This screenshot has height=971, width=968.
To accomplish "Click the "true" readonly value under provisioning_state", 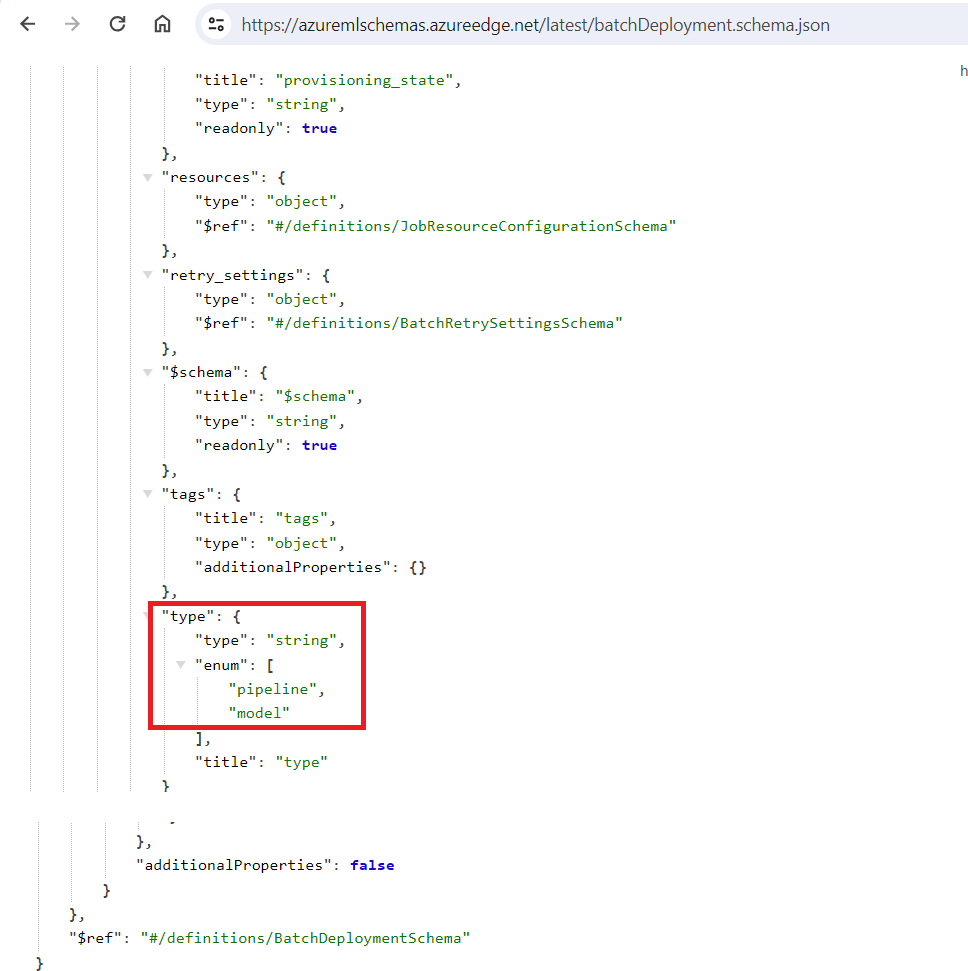I will tap(319, 128).
